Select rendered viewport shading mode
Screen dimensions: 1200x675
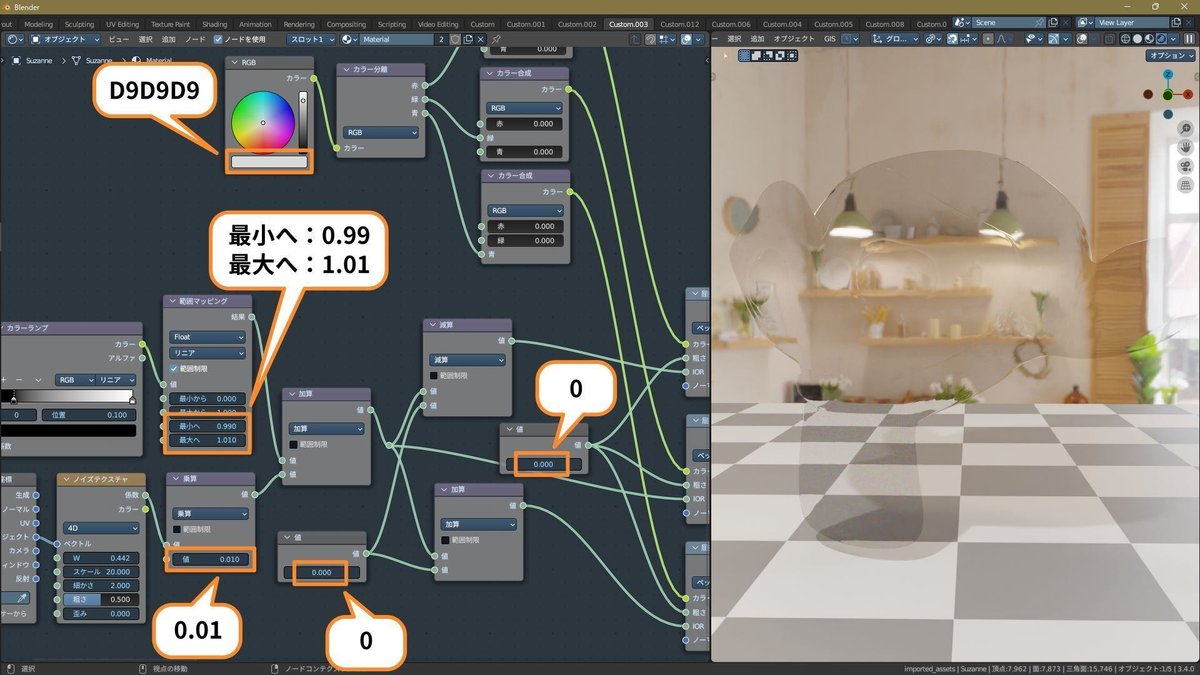[1161, 39]
